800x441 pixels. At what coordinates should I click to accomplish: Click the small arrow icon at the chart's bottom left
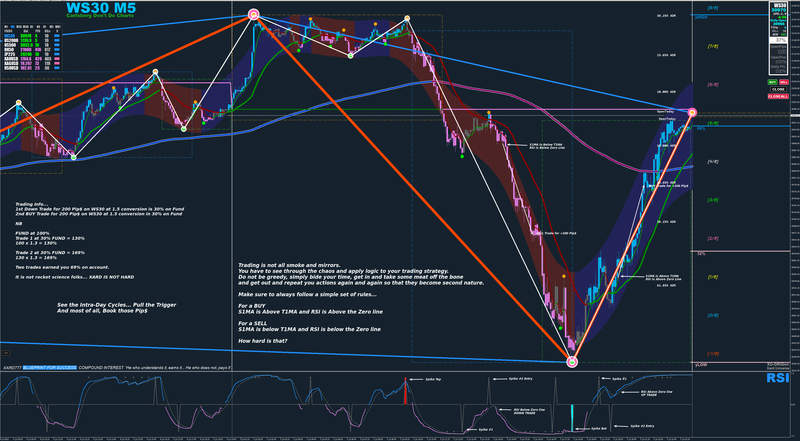point(6,353)
